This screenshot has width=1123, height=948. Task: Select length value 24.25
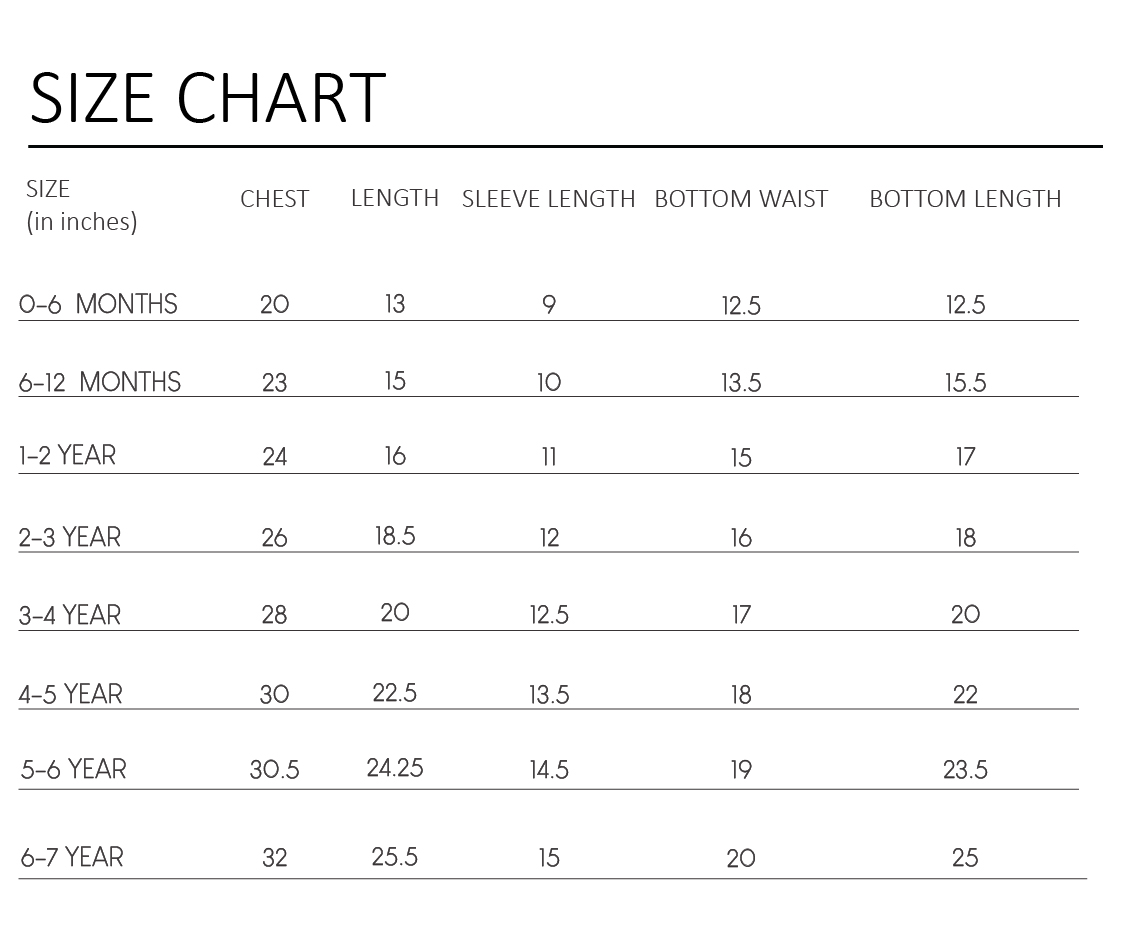pyautogui.click(x=395, y=768)
